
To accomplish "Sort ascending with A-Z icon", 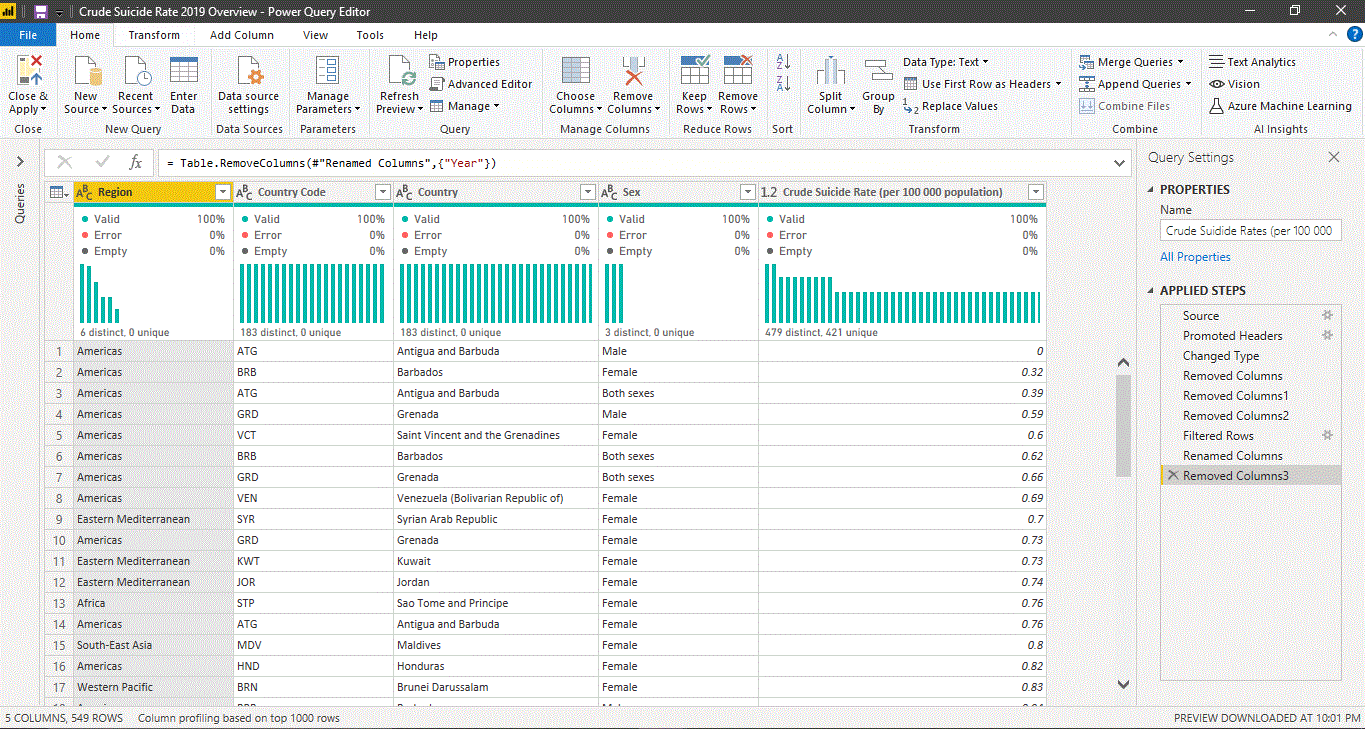I will (x=783, y=62).
